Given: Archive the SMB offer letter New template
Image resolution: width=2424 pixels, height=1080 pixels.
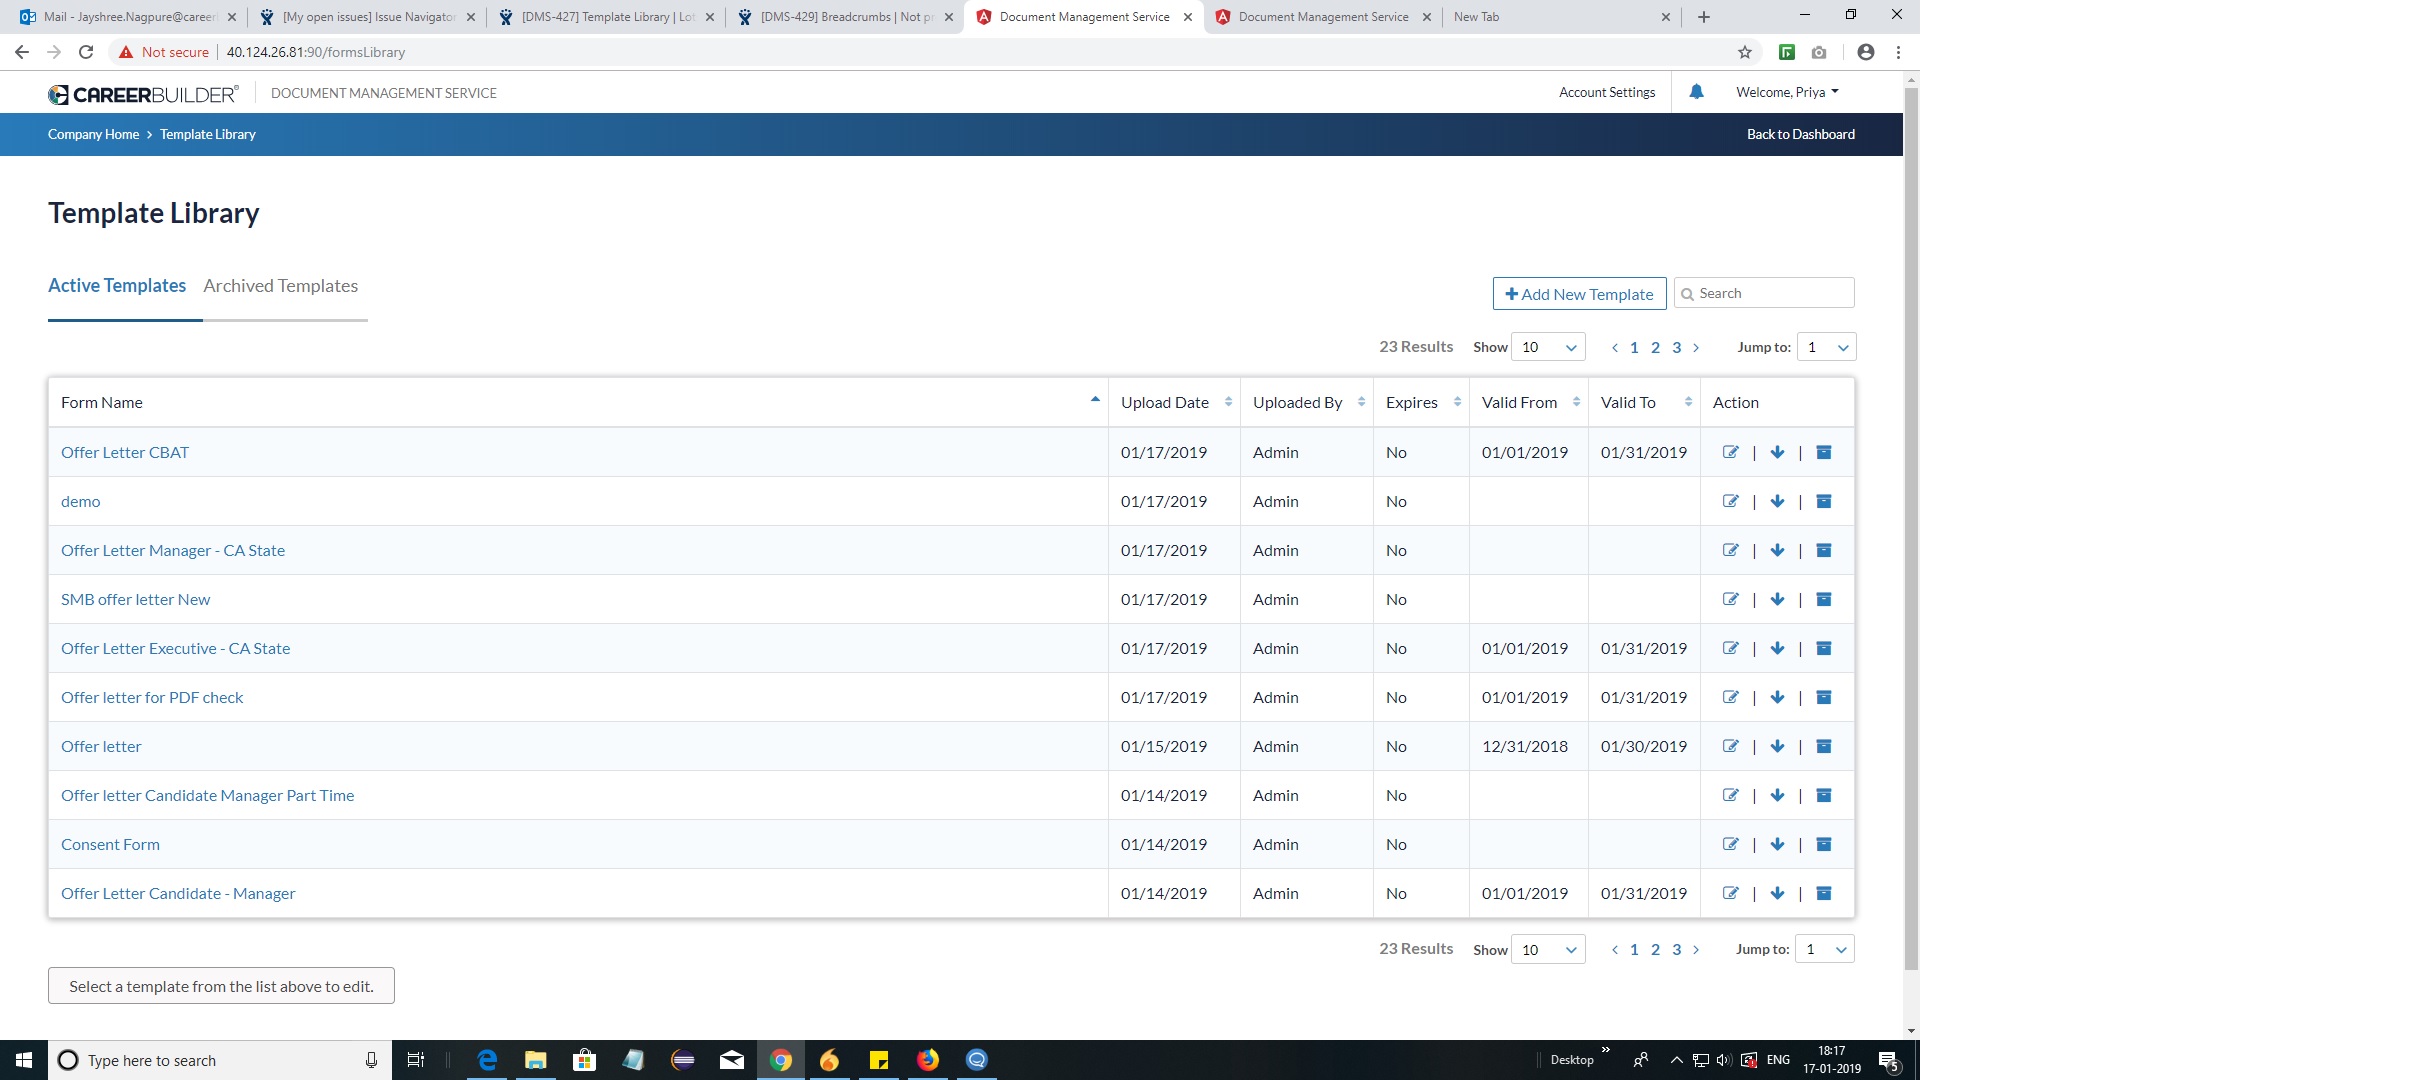Looking at the screenshot, I should point(1823,599).
